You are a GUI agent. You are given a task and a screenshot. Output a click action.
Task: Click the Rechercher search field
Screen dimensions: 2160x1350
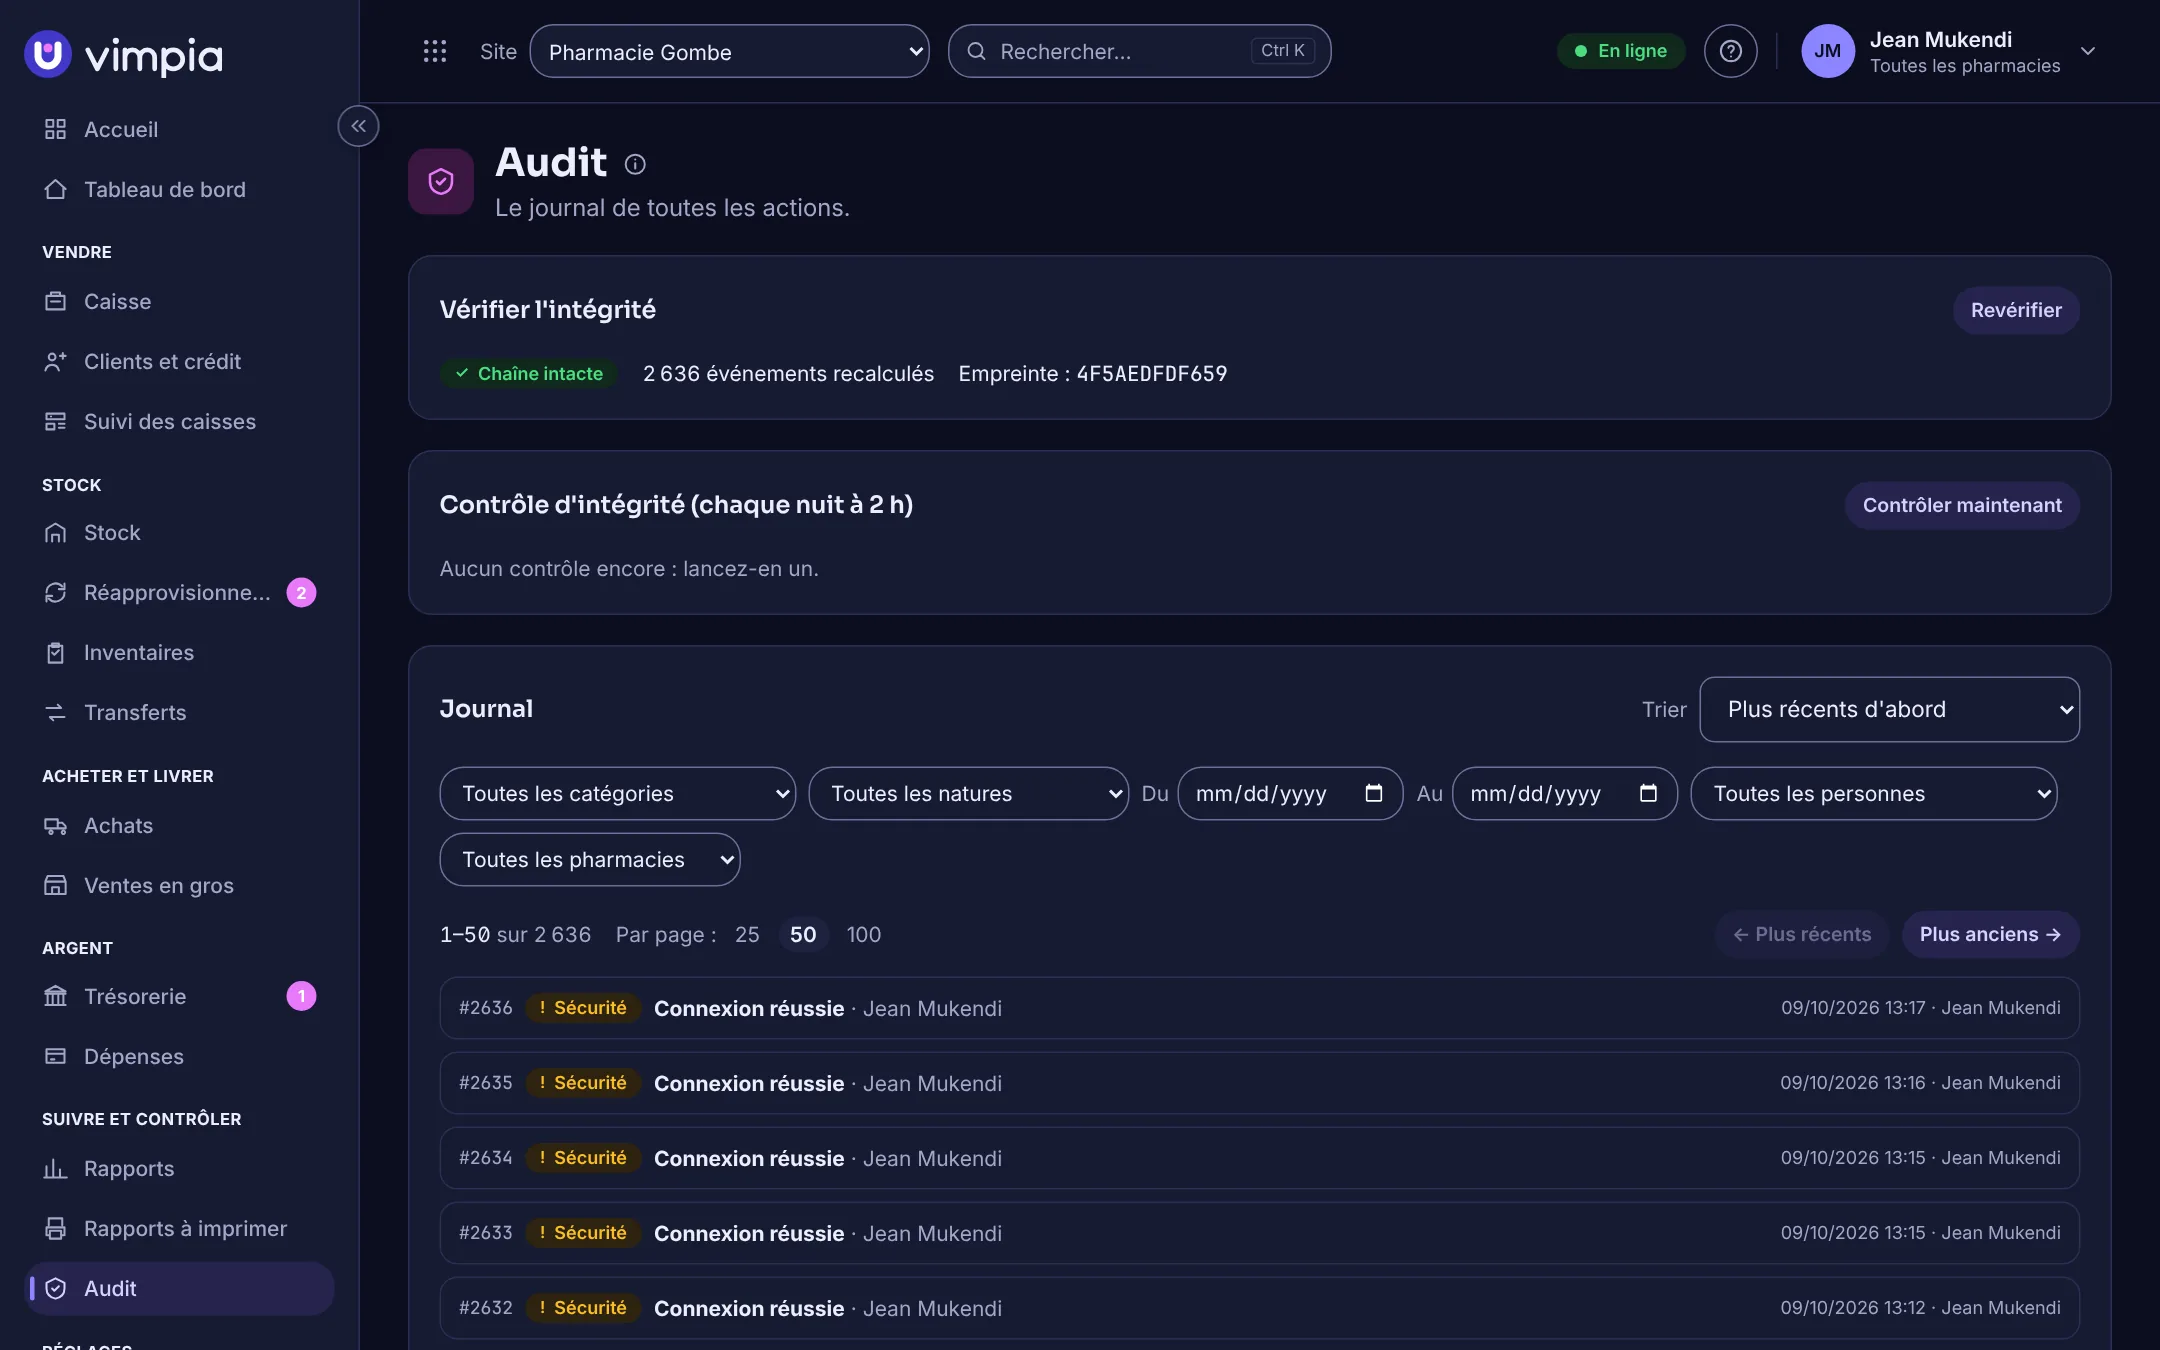point(1139,51)
